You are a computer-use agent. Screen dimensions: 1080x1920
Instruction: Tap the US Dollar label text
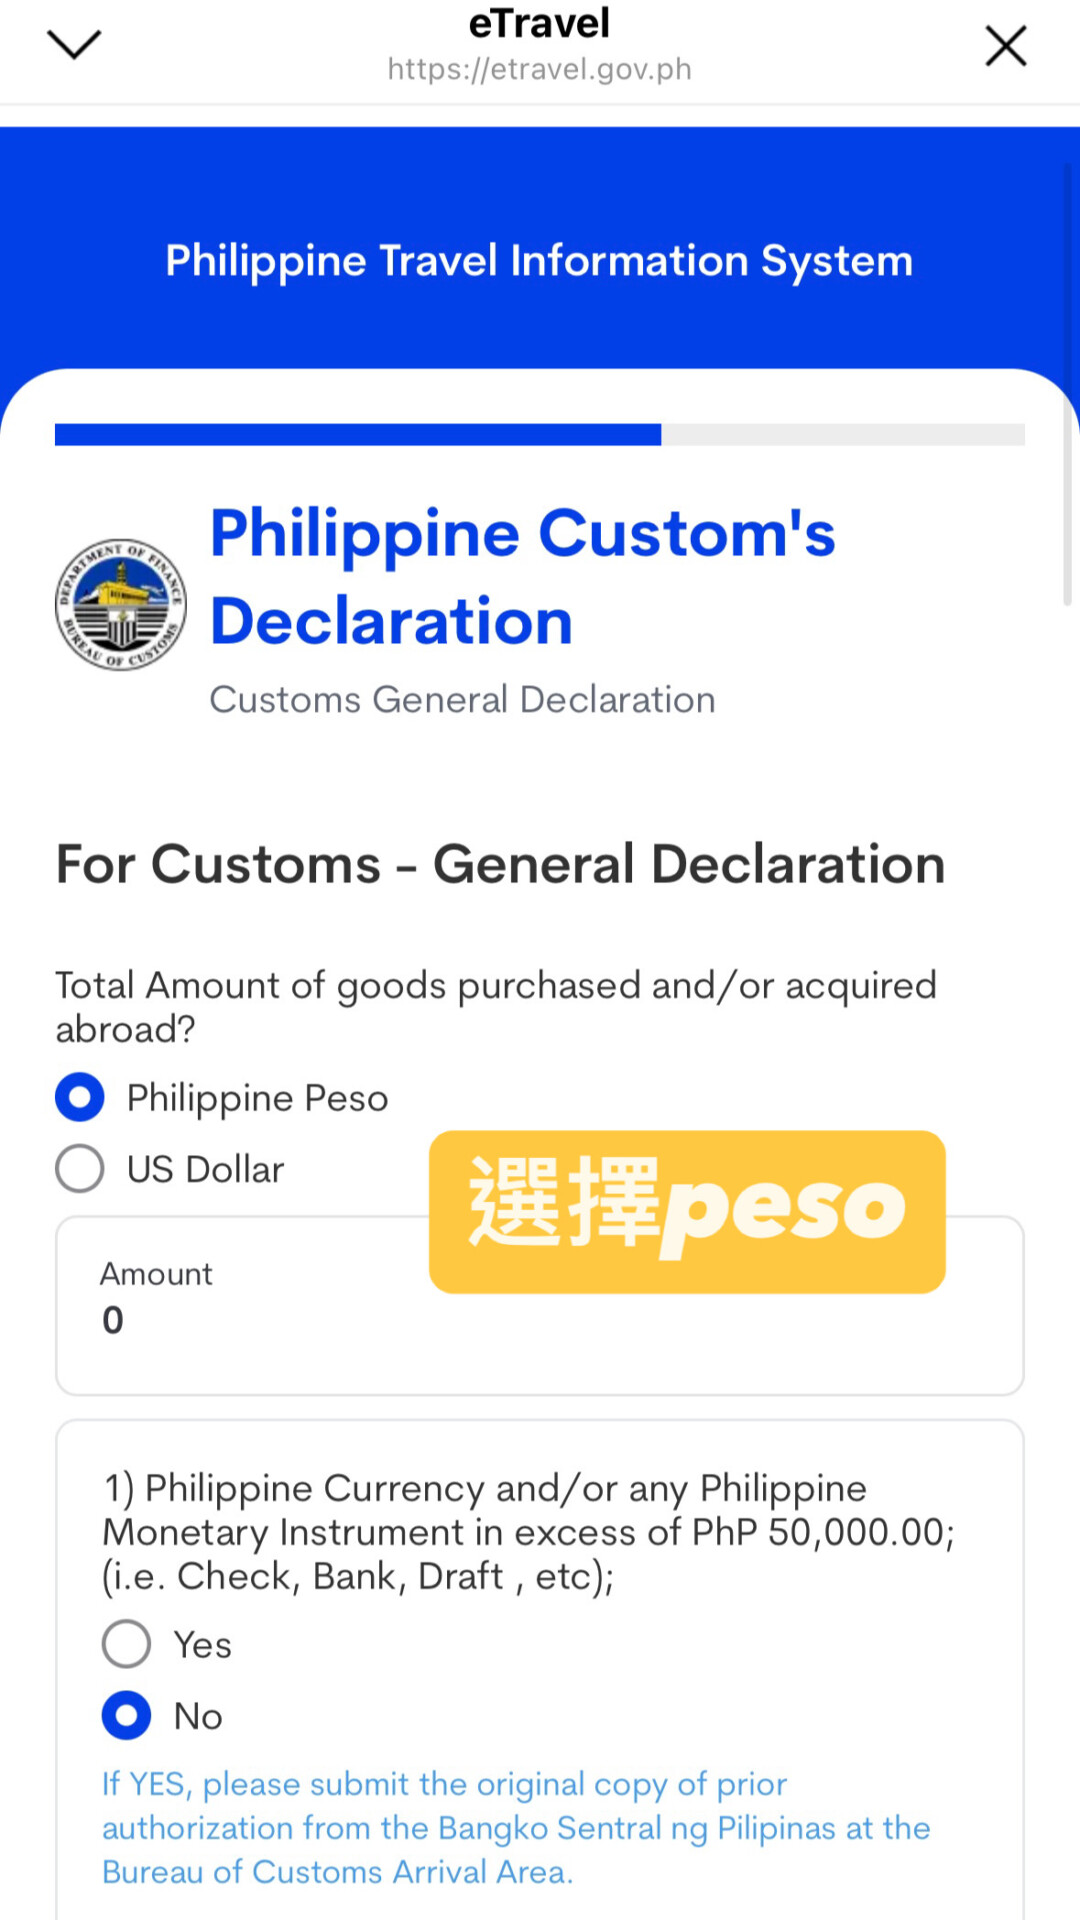tap(205, 1169)
